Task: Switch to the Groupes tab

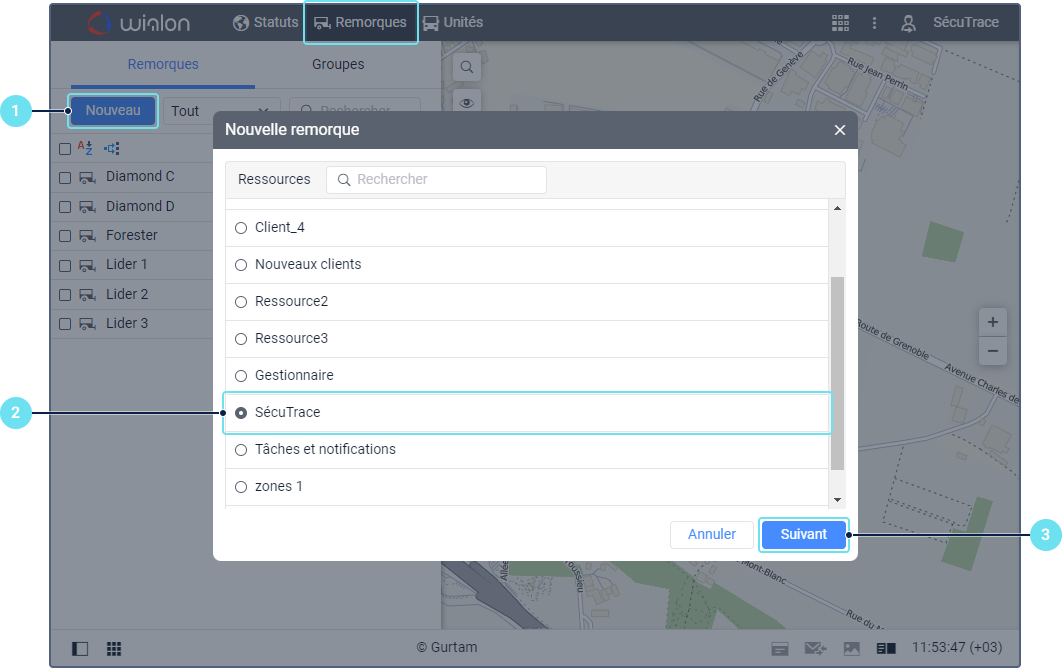Action: 338,64
